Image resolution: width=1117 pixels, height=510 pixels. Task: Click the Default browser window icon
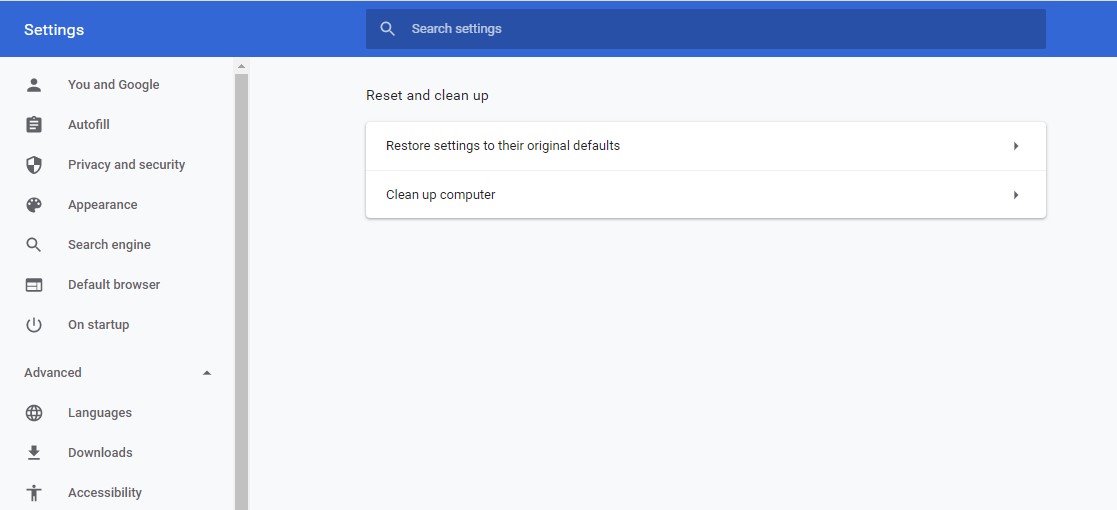pos(34,285)
